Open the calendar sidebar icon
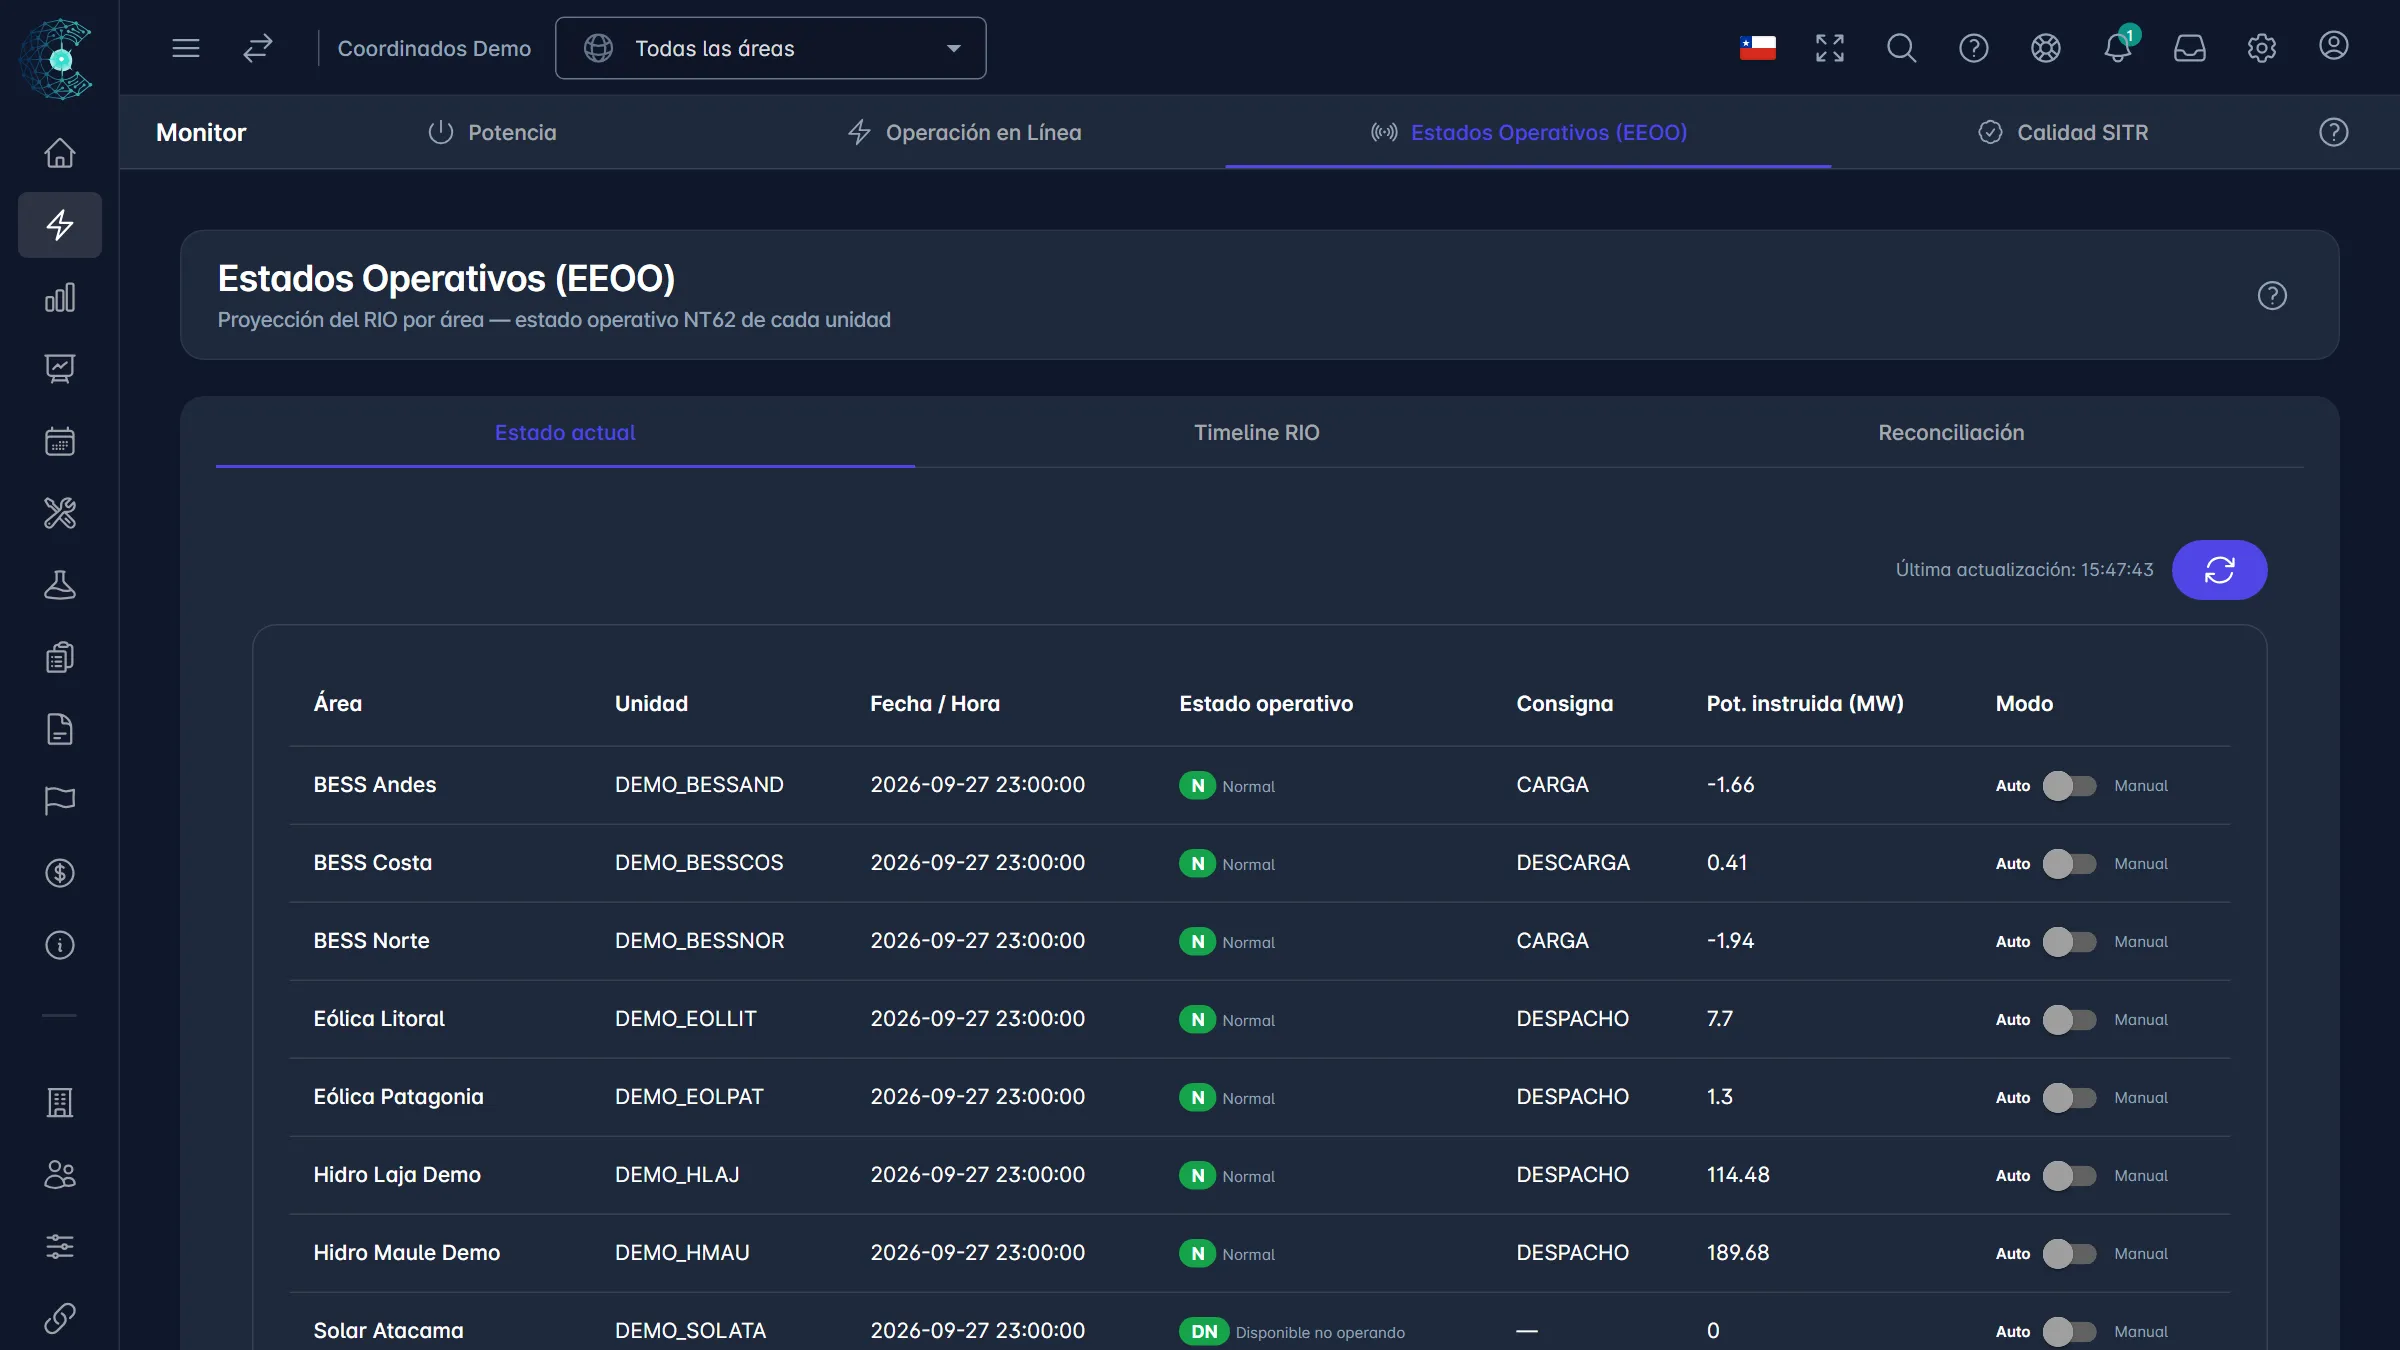 pos(60,441)
